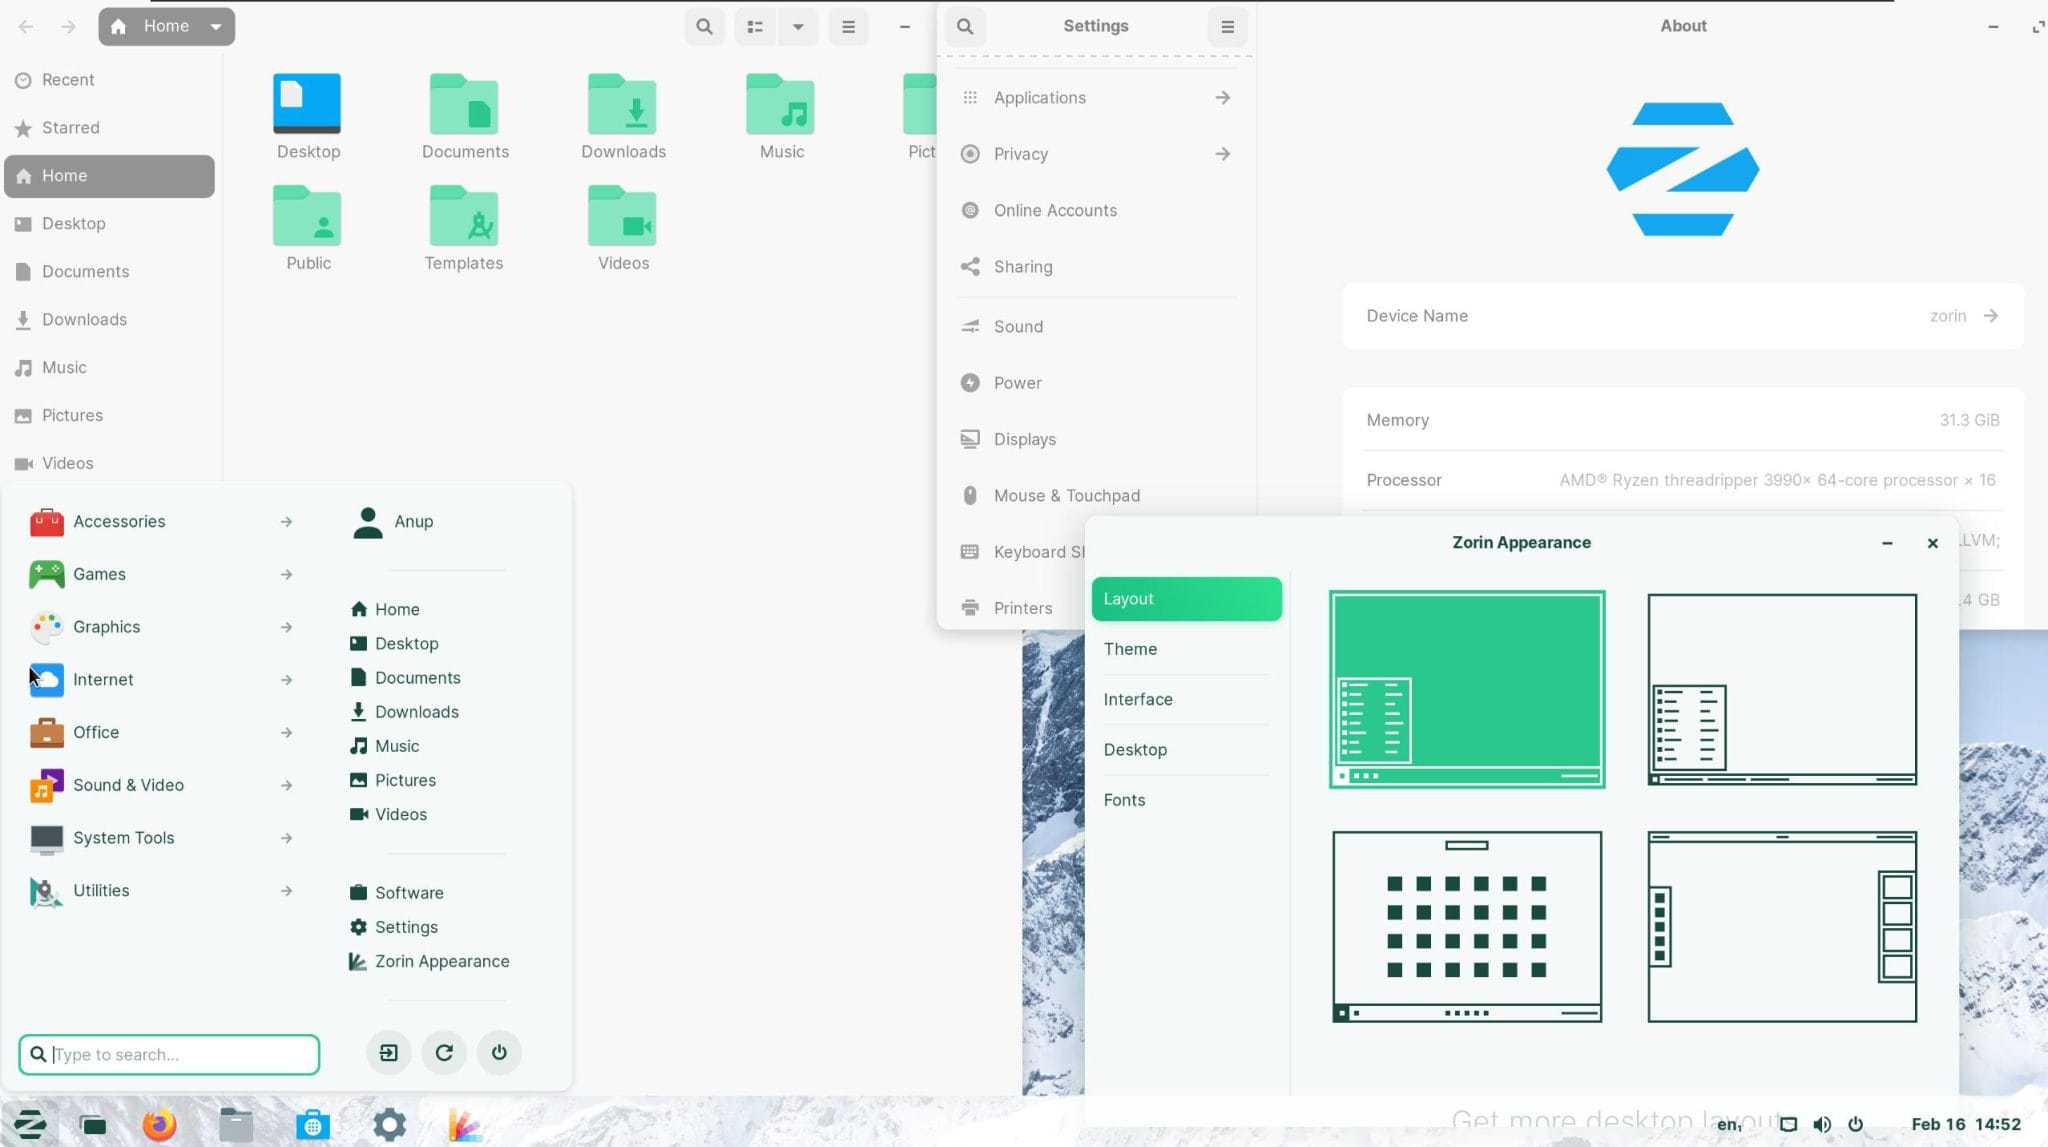Expand the Home path dropdown
This screenshot has height=1147, width=2048.
(216, 27)
